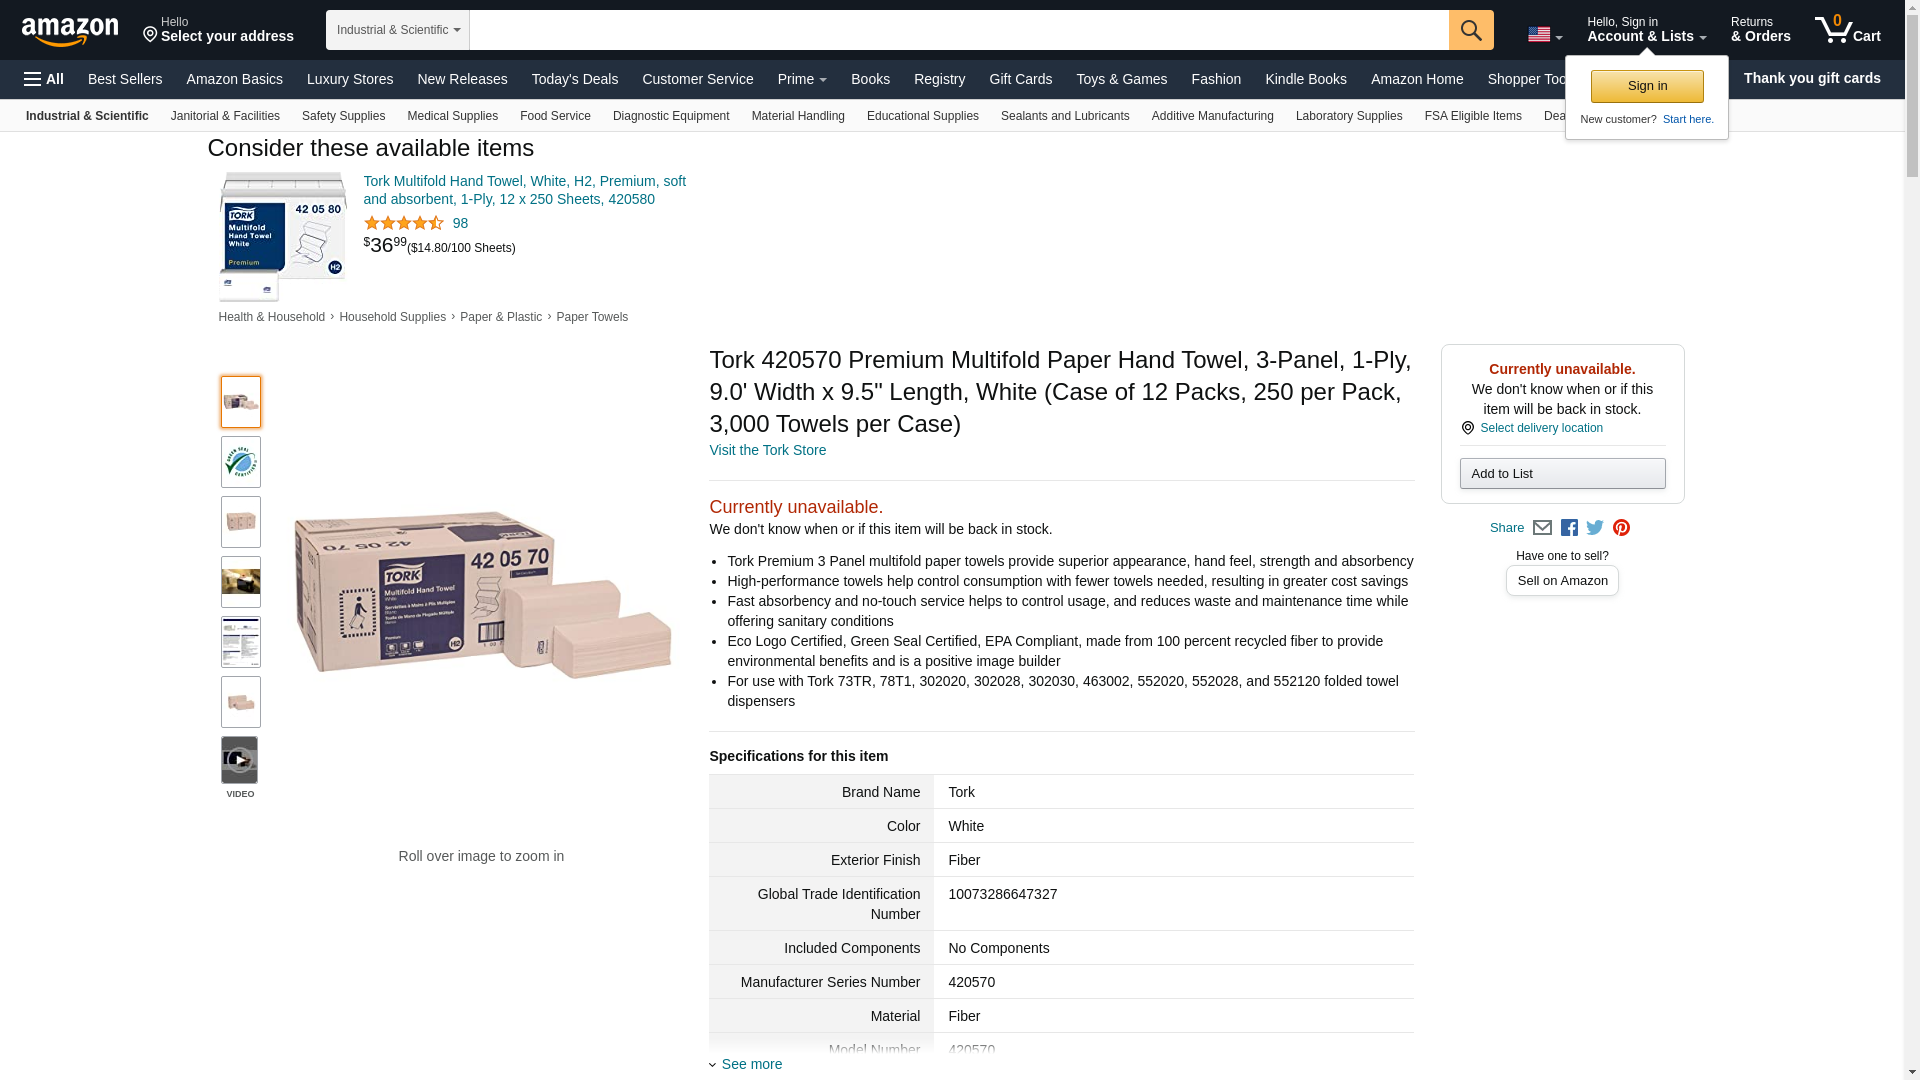Click the Amazon logo
The image size is (1920, 1080).
pos(70,31)
